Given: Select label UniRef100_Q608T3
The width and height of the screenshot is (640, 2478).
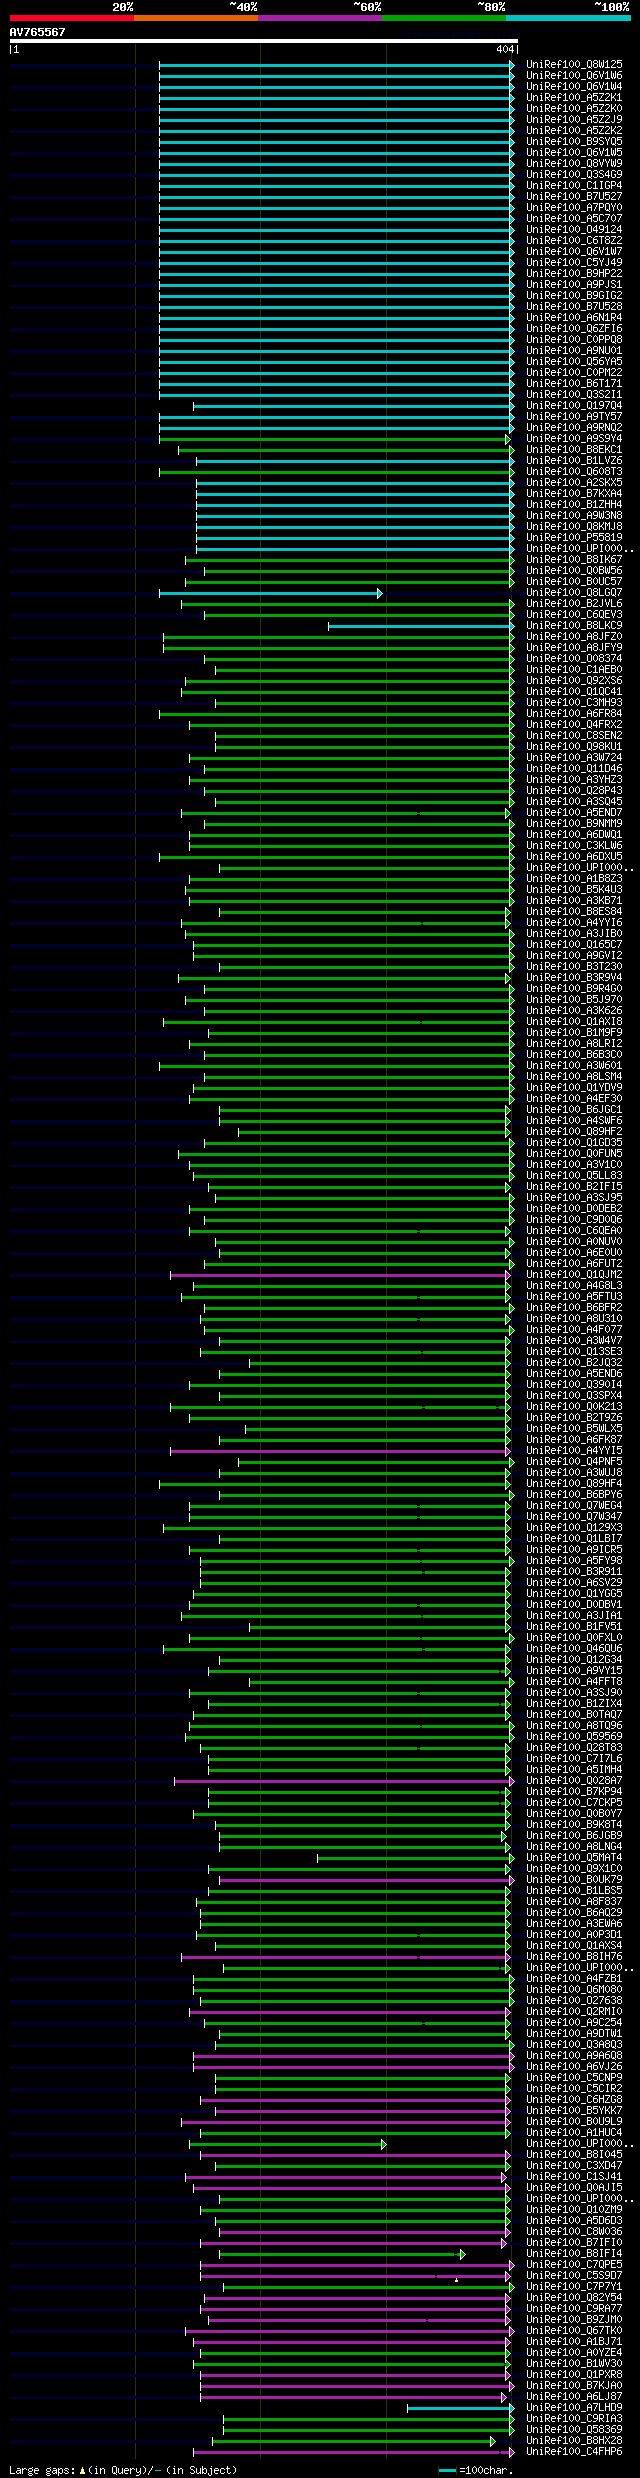Looking at the screenshot, I should tap(574, 471).
